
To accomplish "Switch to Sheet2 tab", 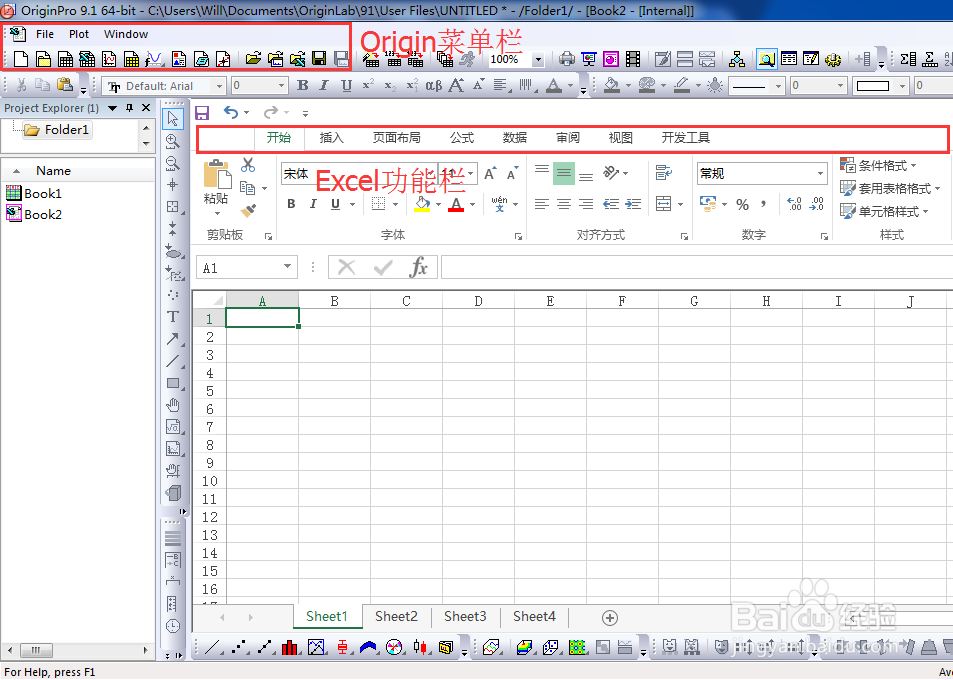I will [396, 616].
